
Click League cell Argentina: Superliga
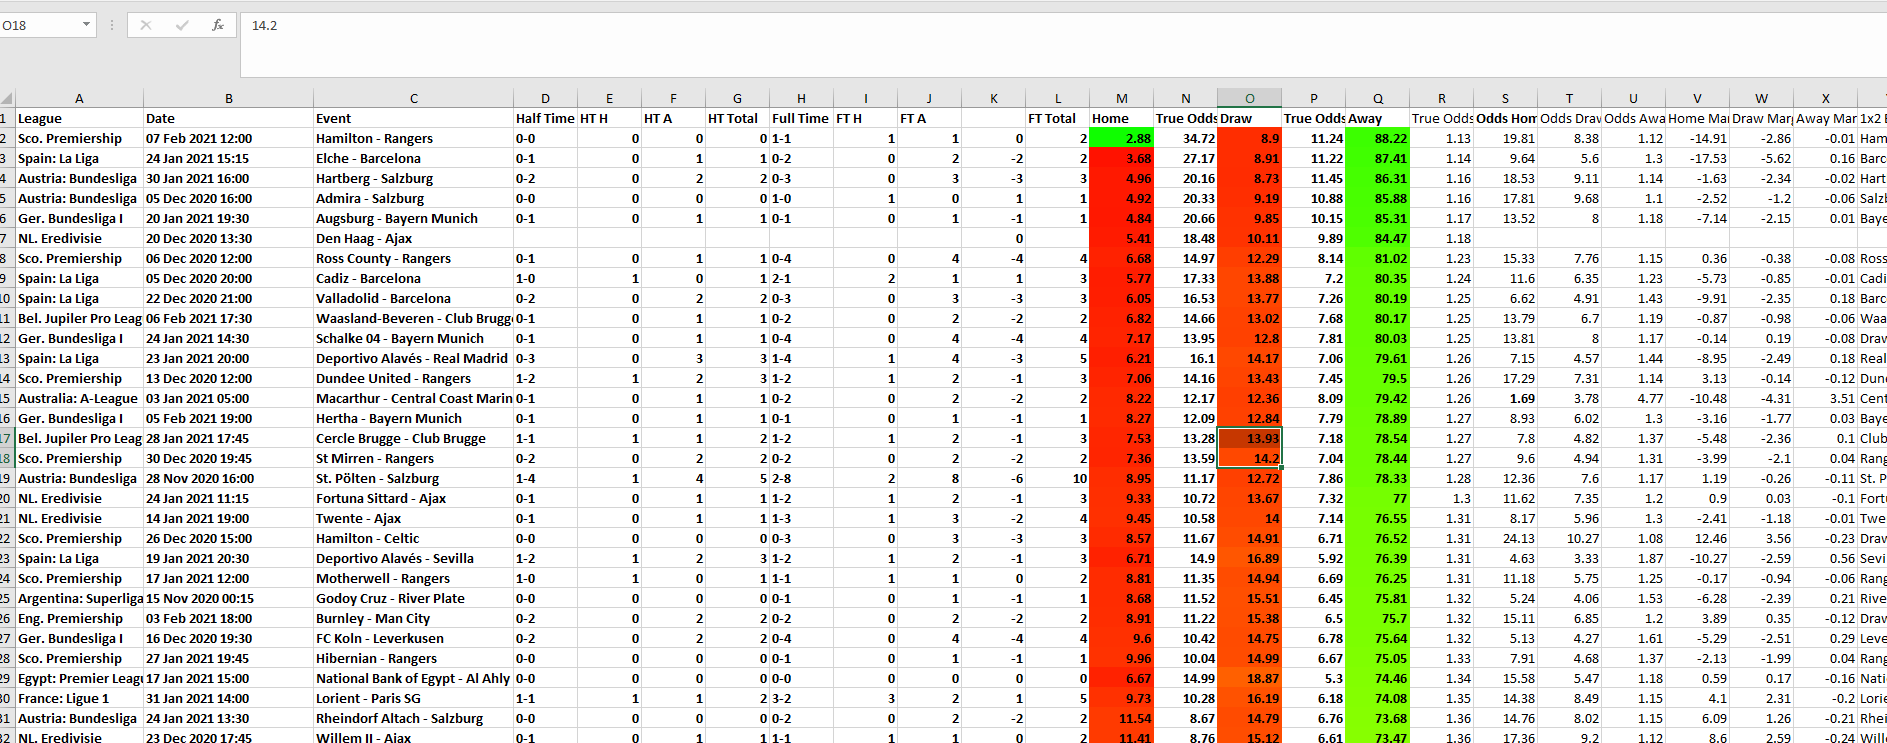(x=79, y=598)
